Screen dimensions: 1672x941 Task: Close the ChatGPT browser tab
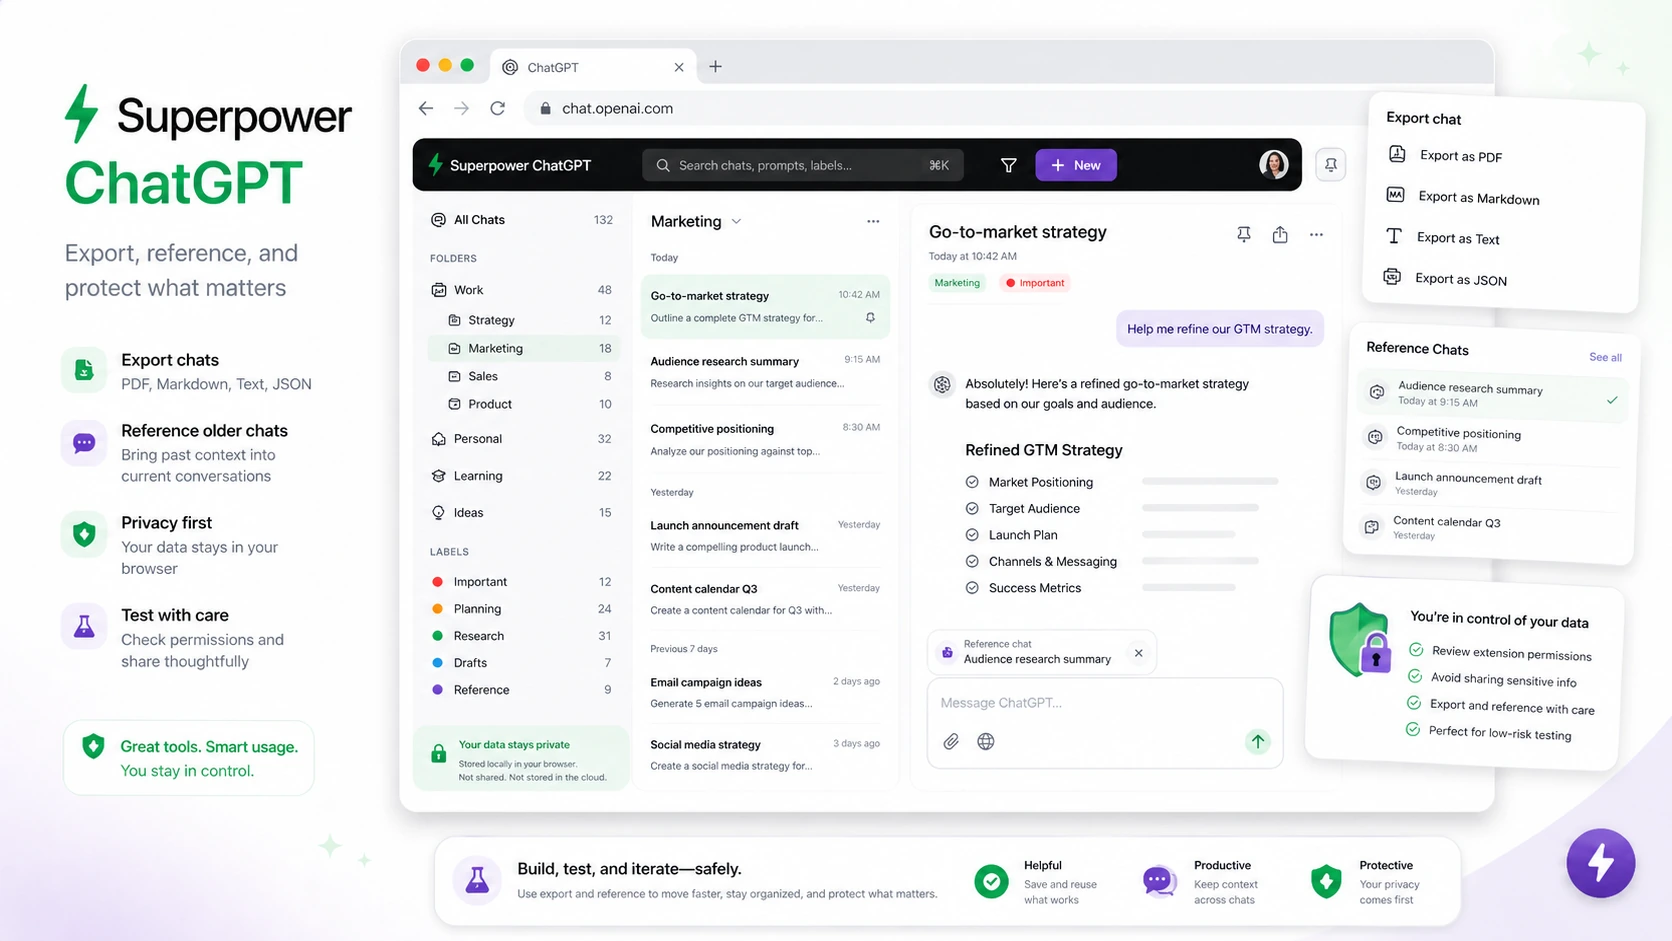pyautogui.click(x=679, y=67)
